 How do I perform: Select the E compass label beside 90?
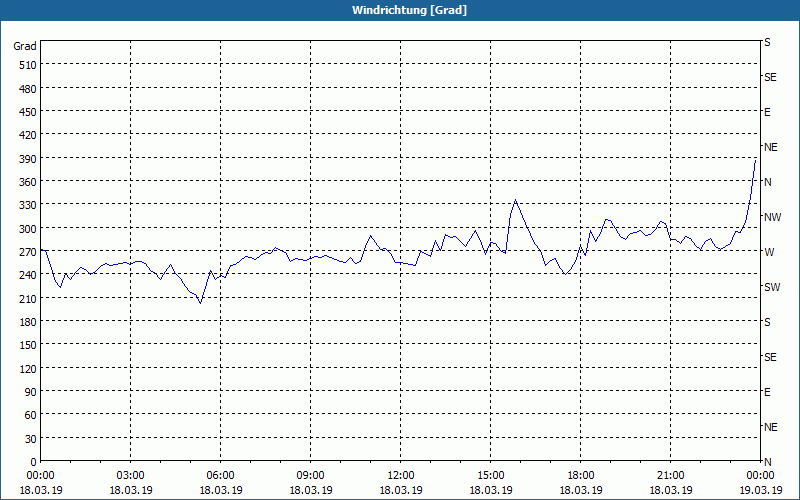click(767, 392)
